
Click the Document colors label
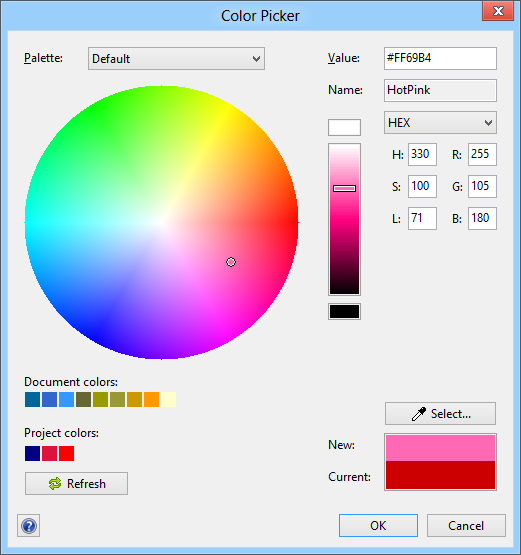point(71,382)
